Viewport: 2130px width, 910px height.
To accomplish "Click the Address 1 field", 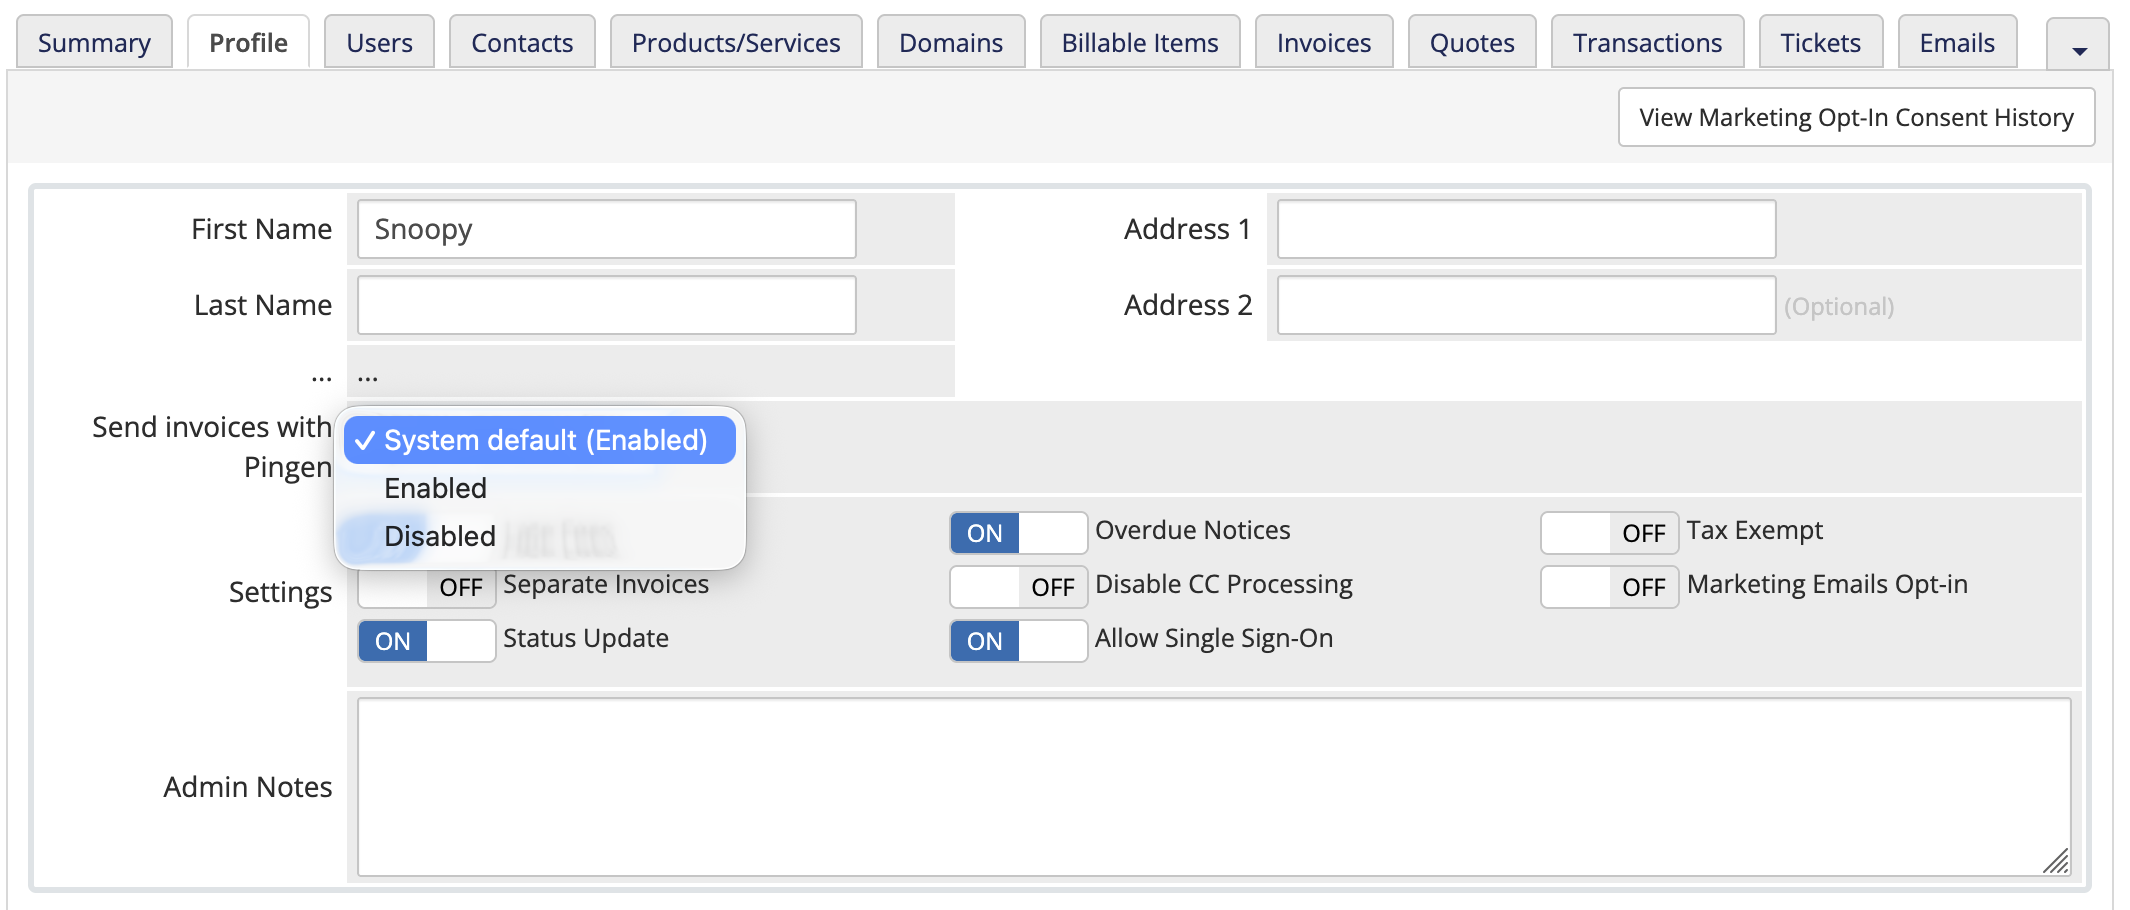I will (x=1526, y=229).
